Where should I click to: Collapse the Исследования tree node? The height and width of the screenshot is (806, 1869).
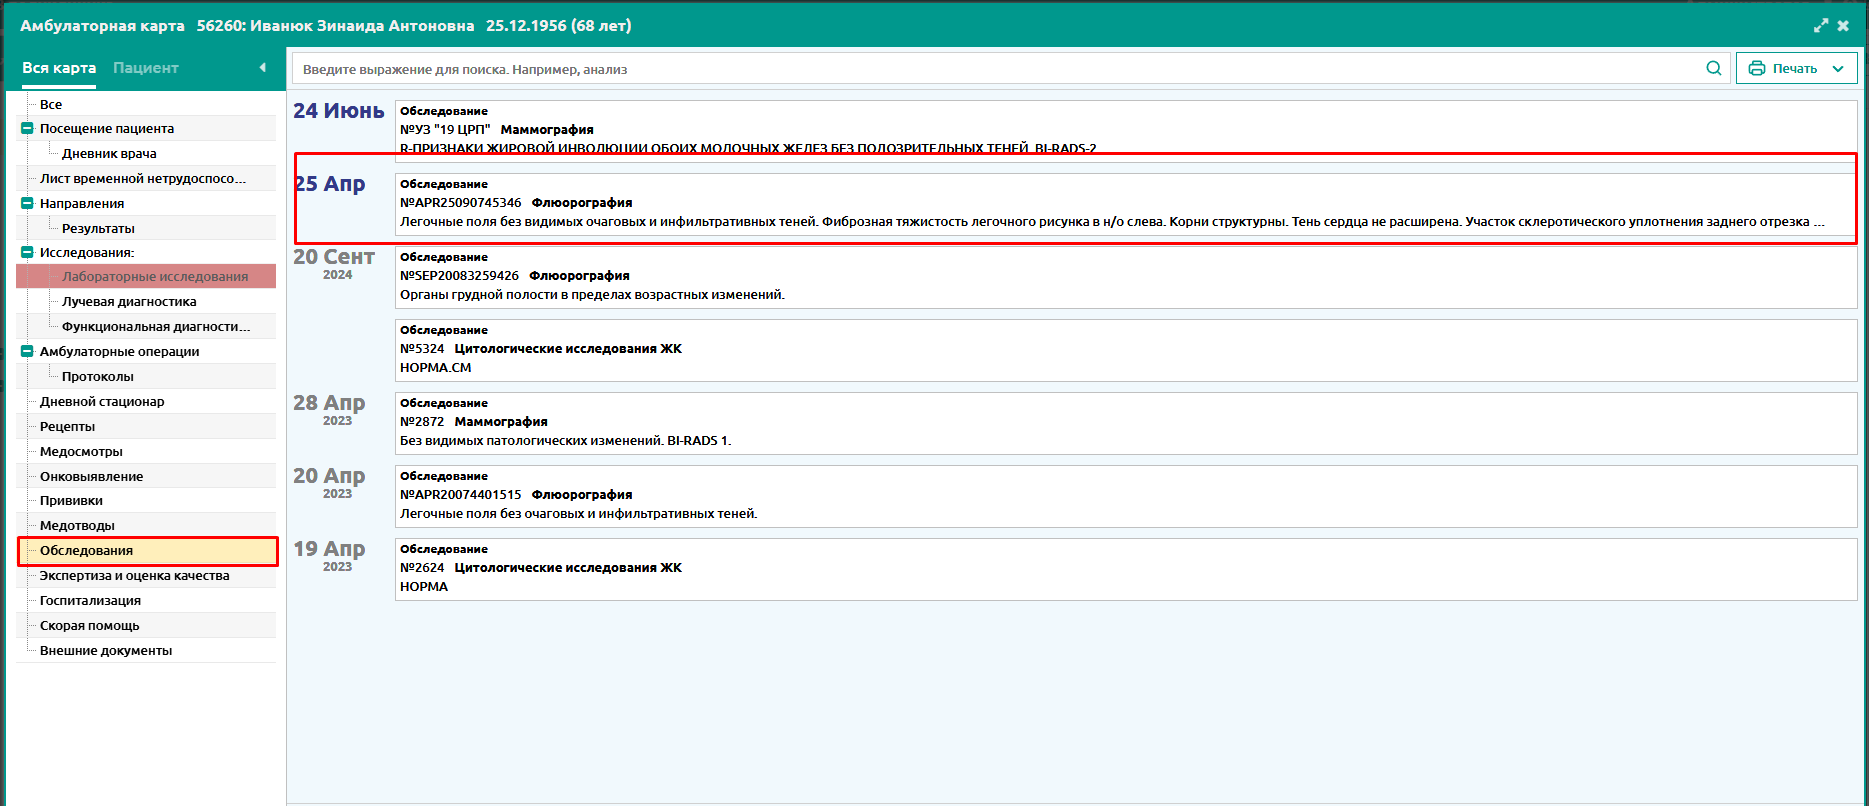[27, 252]
